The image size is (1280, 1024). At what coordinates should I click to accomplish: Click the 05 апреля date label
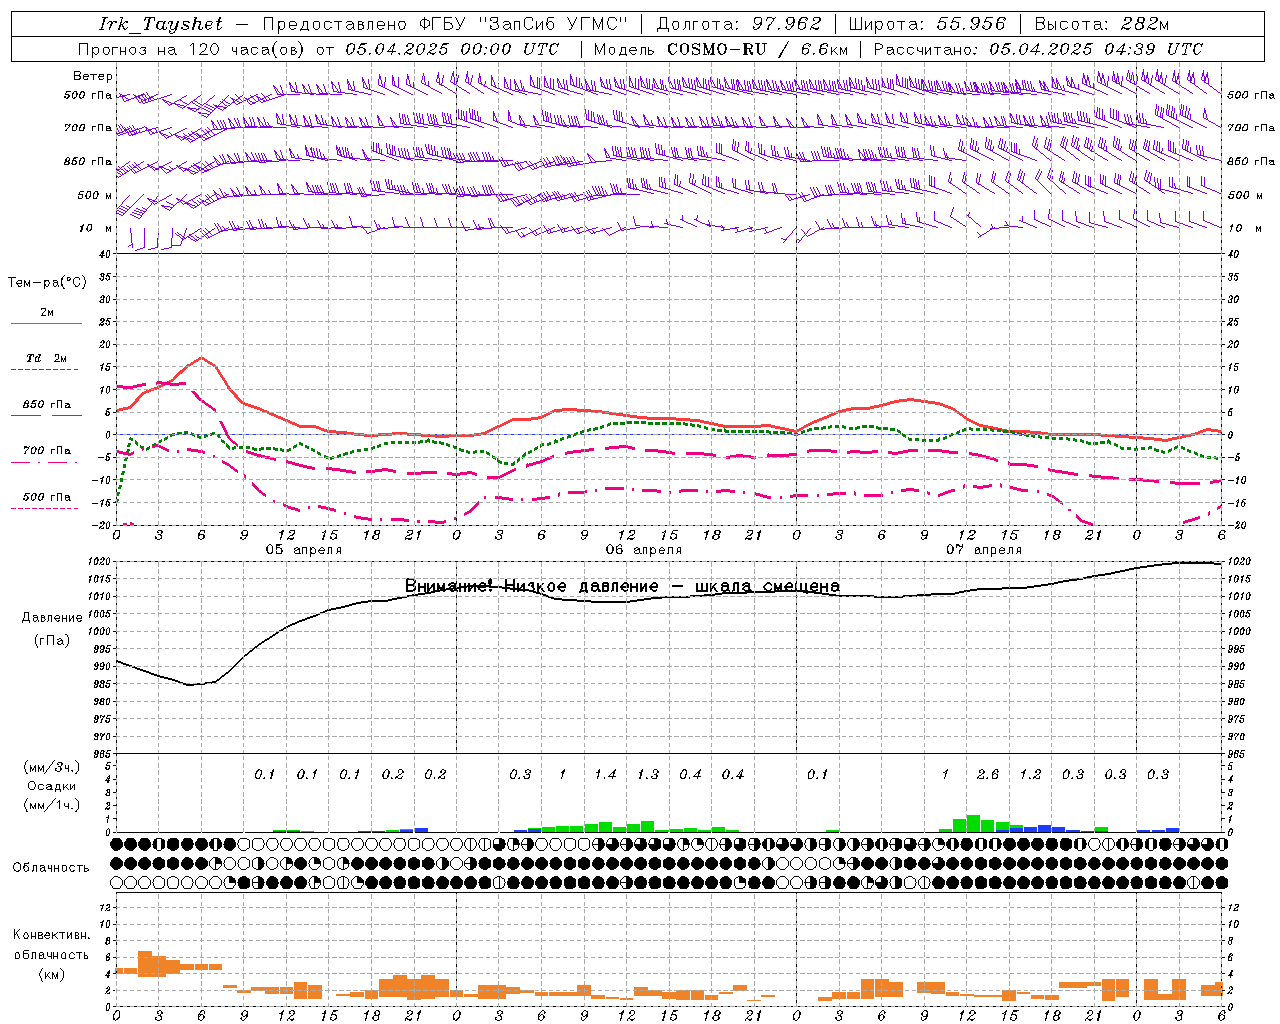303,550
